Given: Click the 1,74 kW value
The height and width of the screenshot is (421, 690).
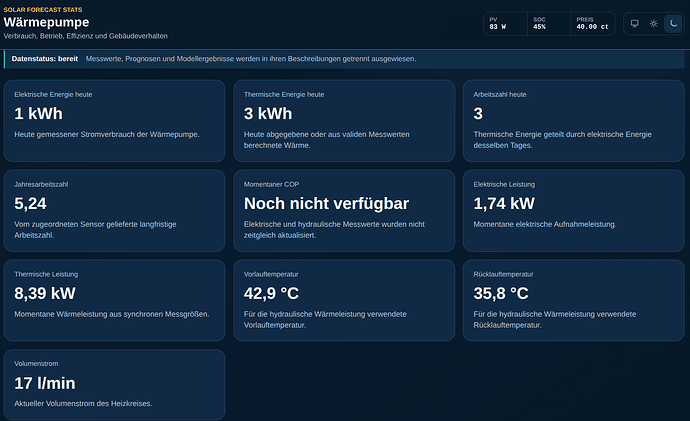Looking at the screenshot, I should (x=504, y=203).
